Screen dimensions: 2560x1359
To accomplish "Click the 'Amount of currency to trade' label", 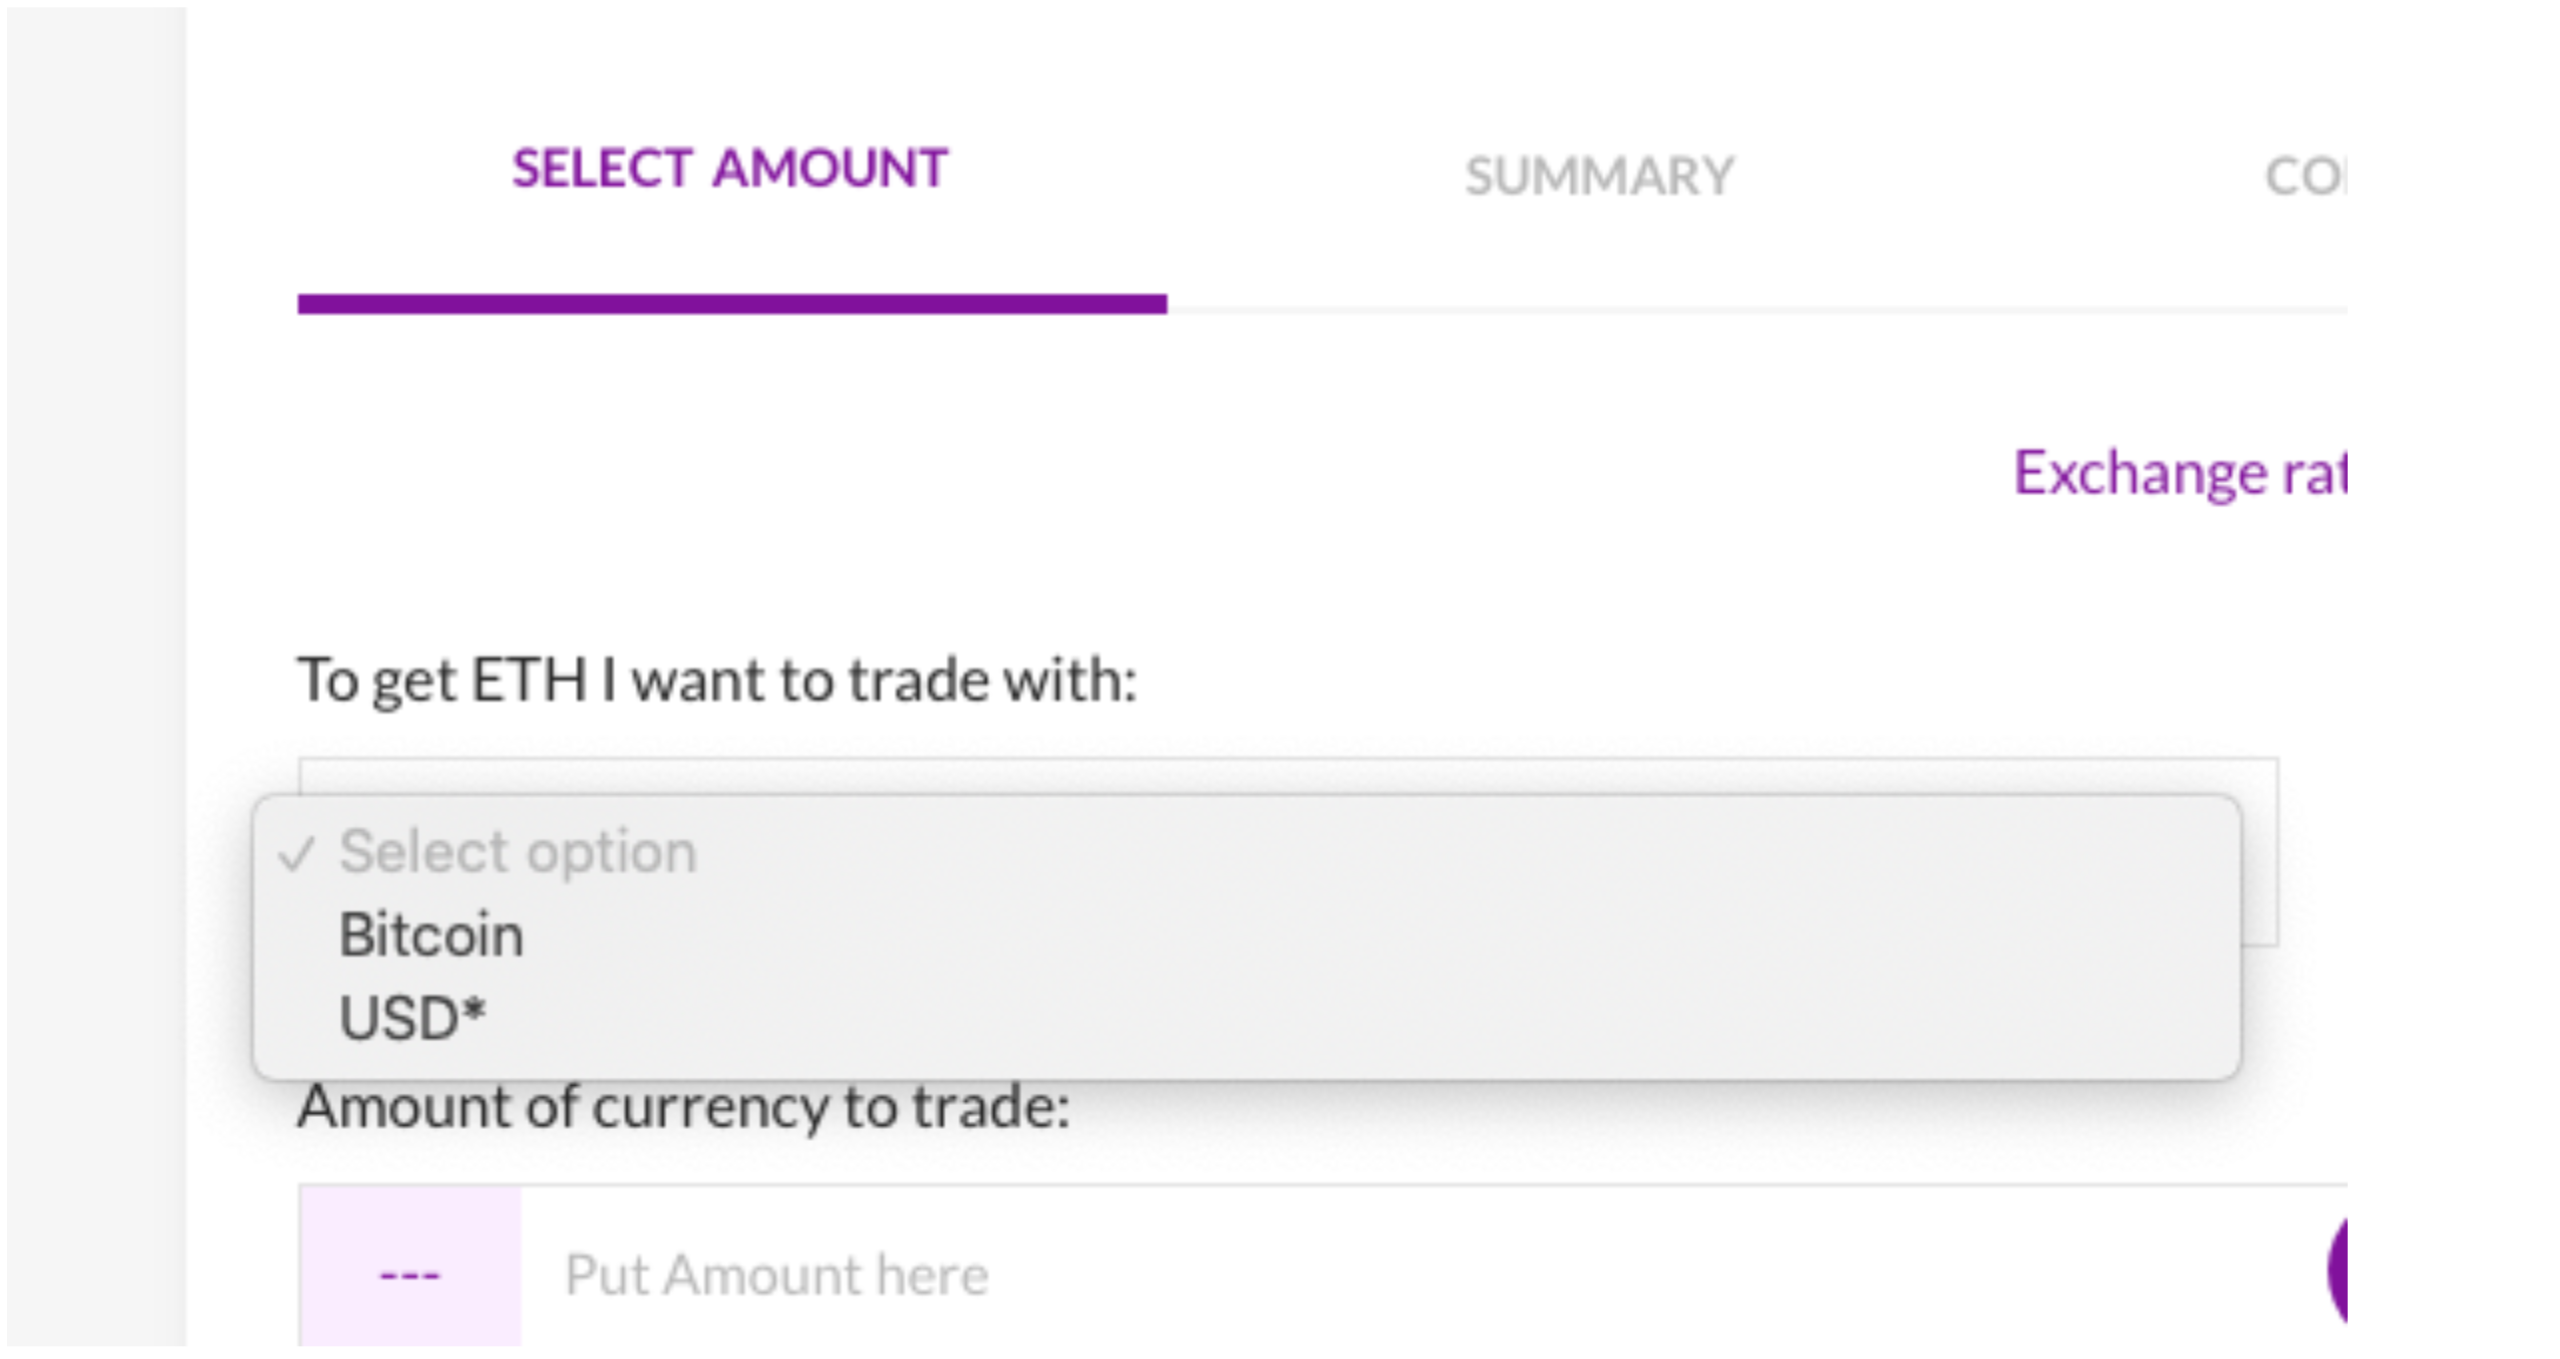I will click(683, 1108).
